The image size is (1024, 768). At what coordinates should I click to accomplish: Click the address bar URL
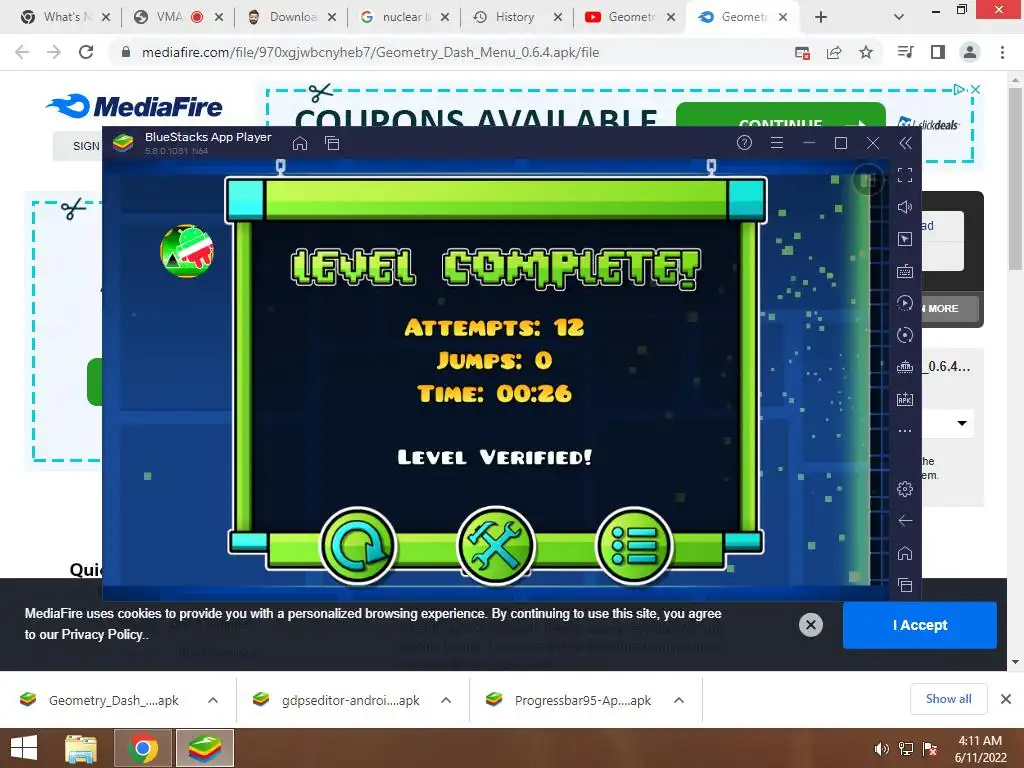tap(370, 52)
